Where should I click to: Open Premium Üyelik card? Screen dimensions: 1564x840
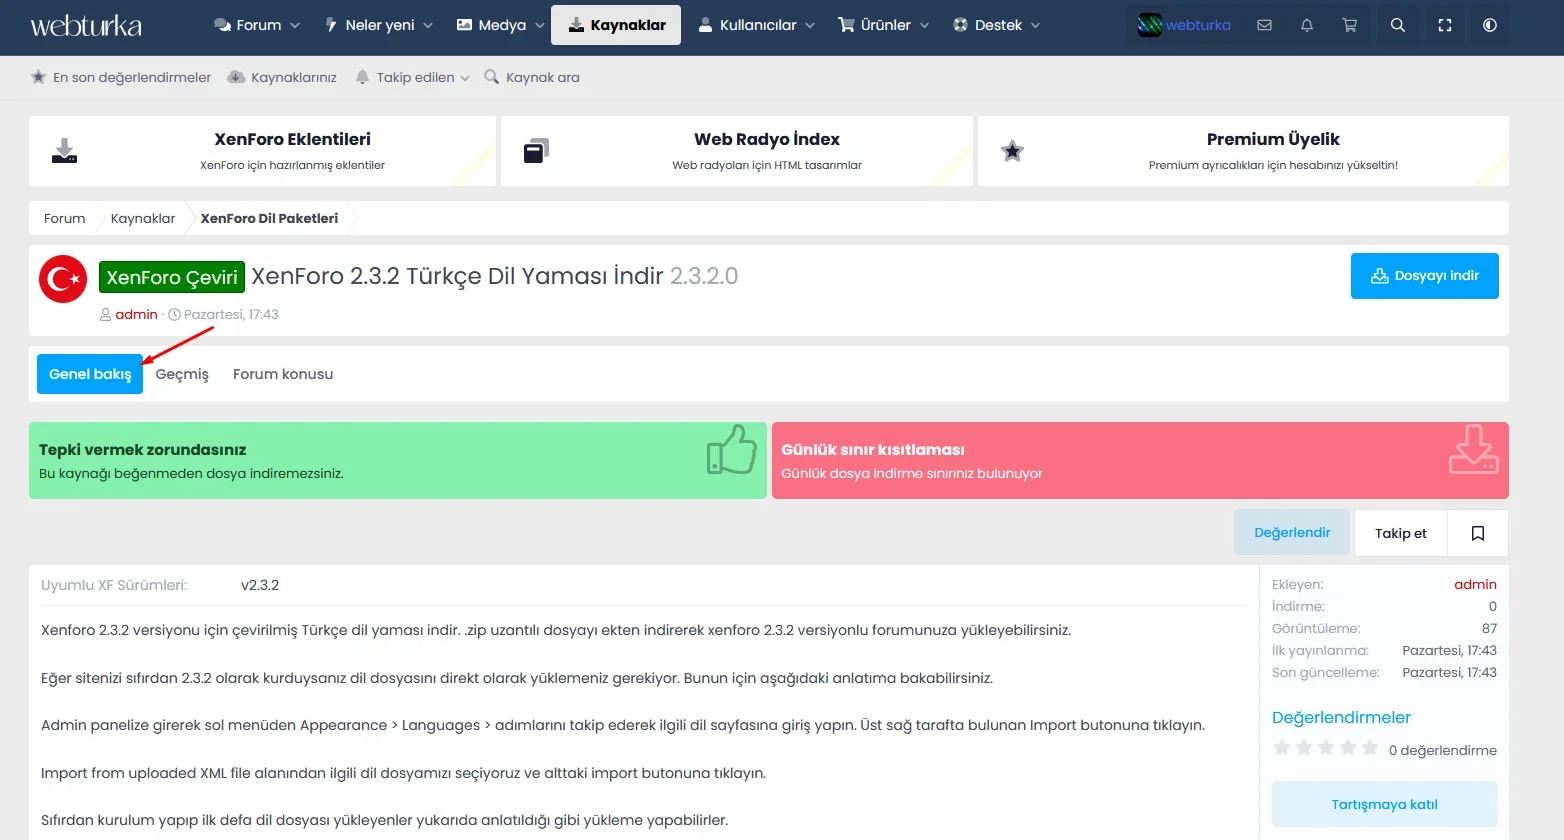click(x=1243, y=151)
